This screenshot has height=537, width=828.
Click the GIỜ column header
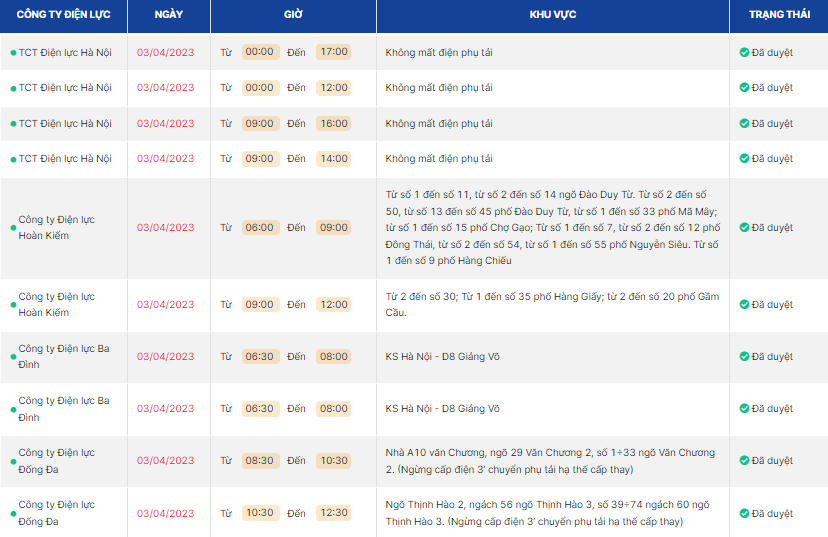(x=293, y=15)
